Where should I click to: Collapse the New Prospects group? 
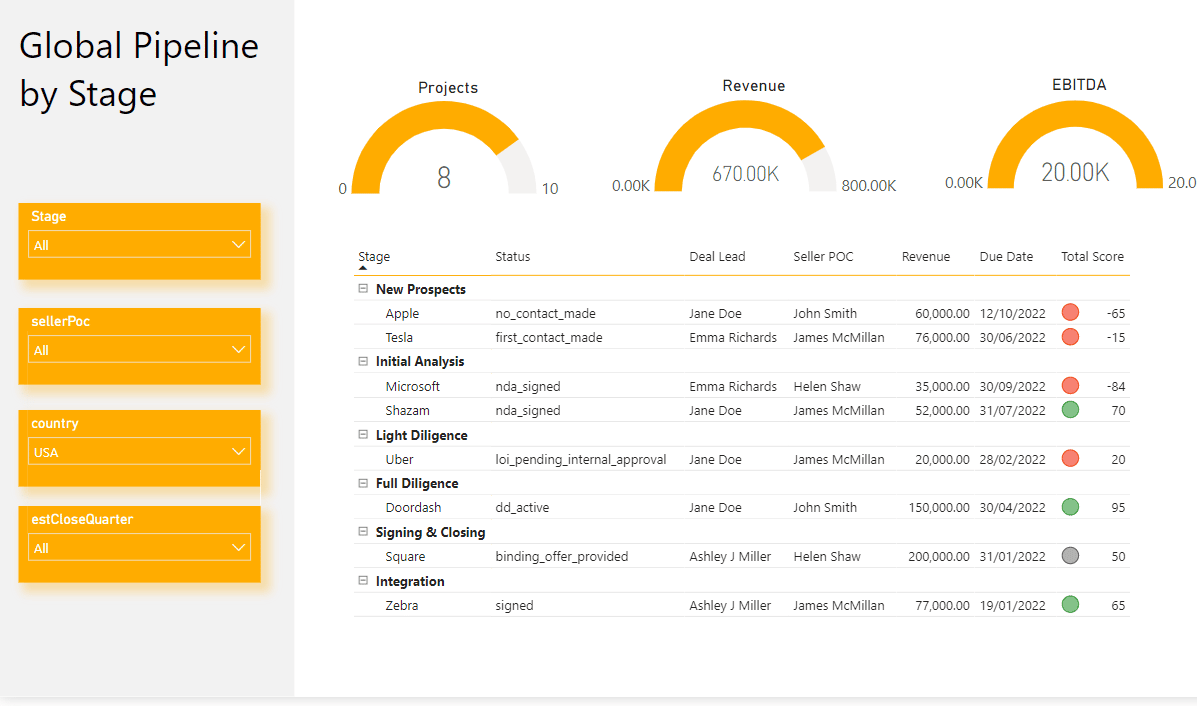click(x=363, y=289)
